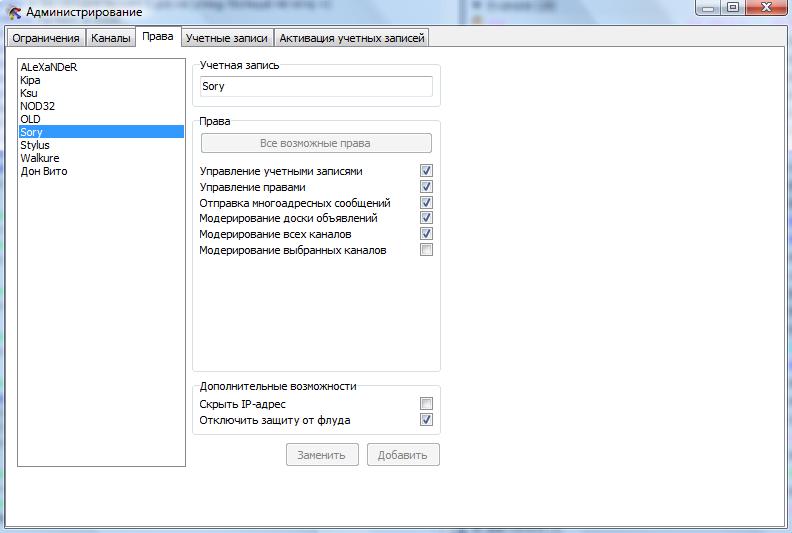Switch to the Ограничения tab
Screen dimensions: 792x533
coord(45,39)
